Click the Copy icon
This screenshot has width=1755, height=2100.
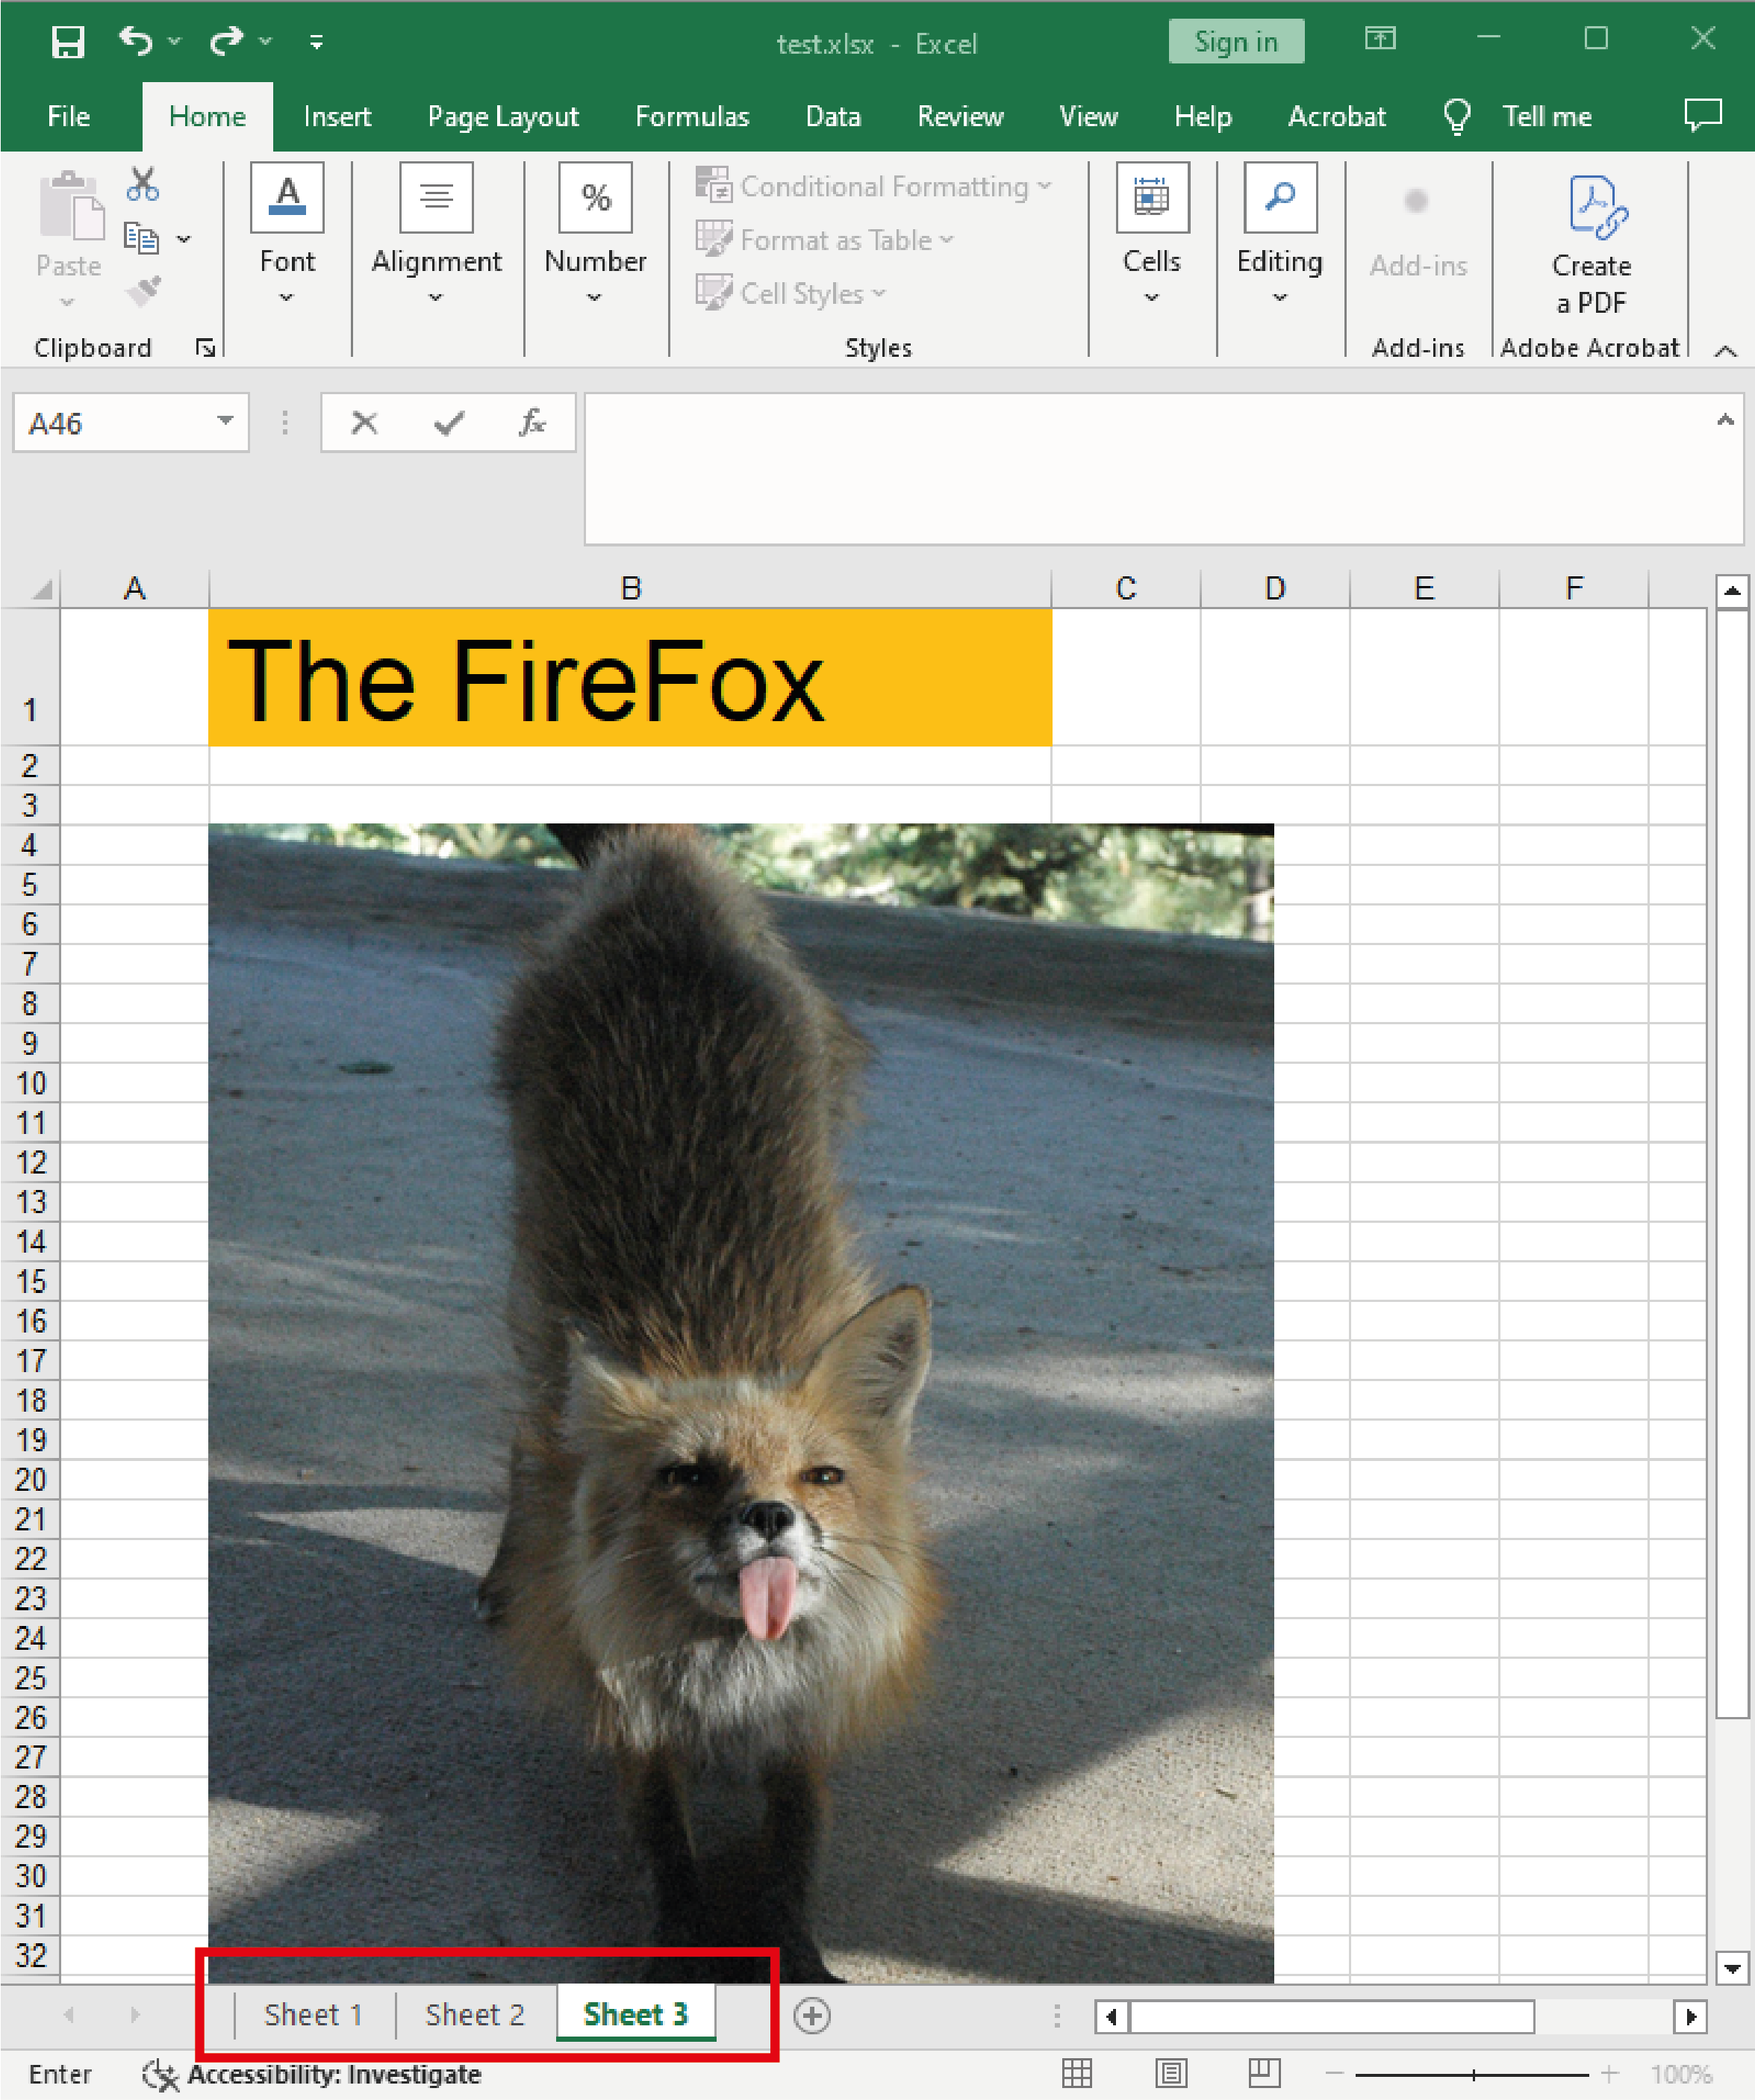click(x=142, y=238)
